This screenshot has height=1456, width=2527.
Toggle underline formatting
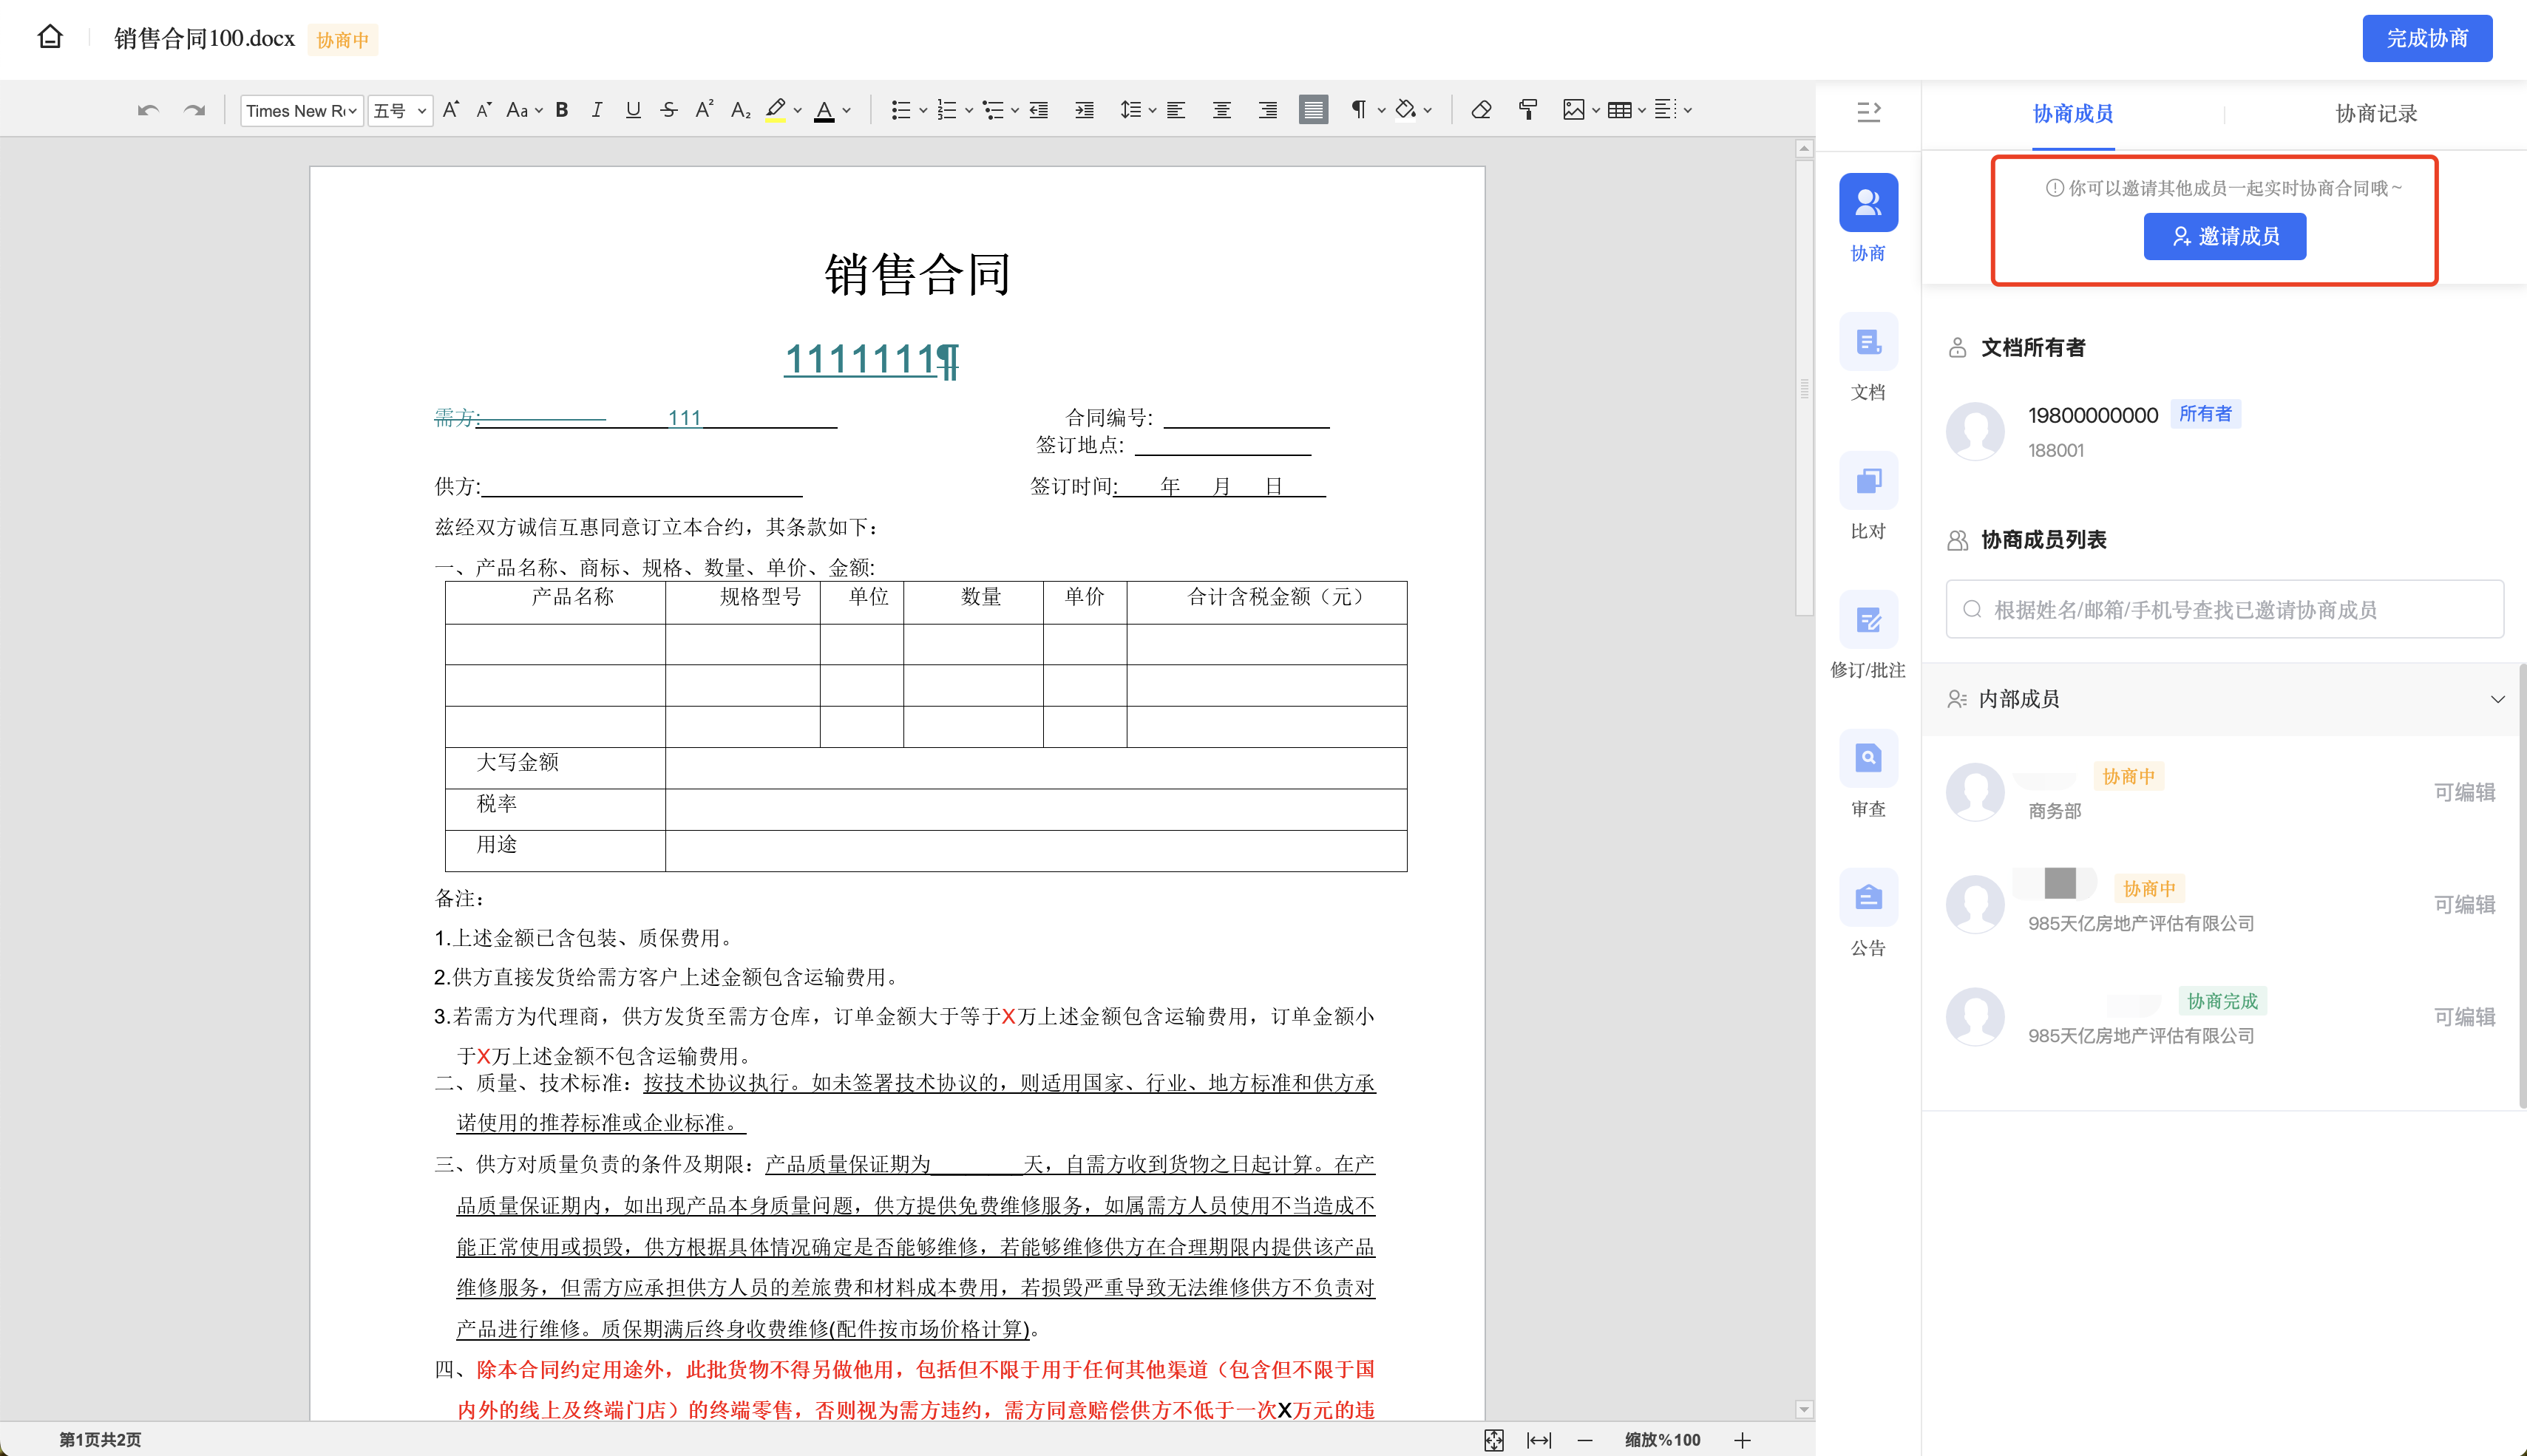(x=633, y=110)
